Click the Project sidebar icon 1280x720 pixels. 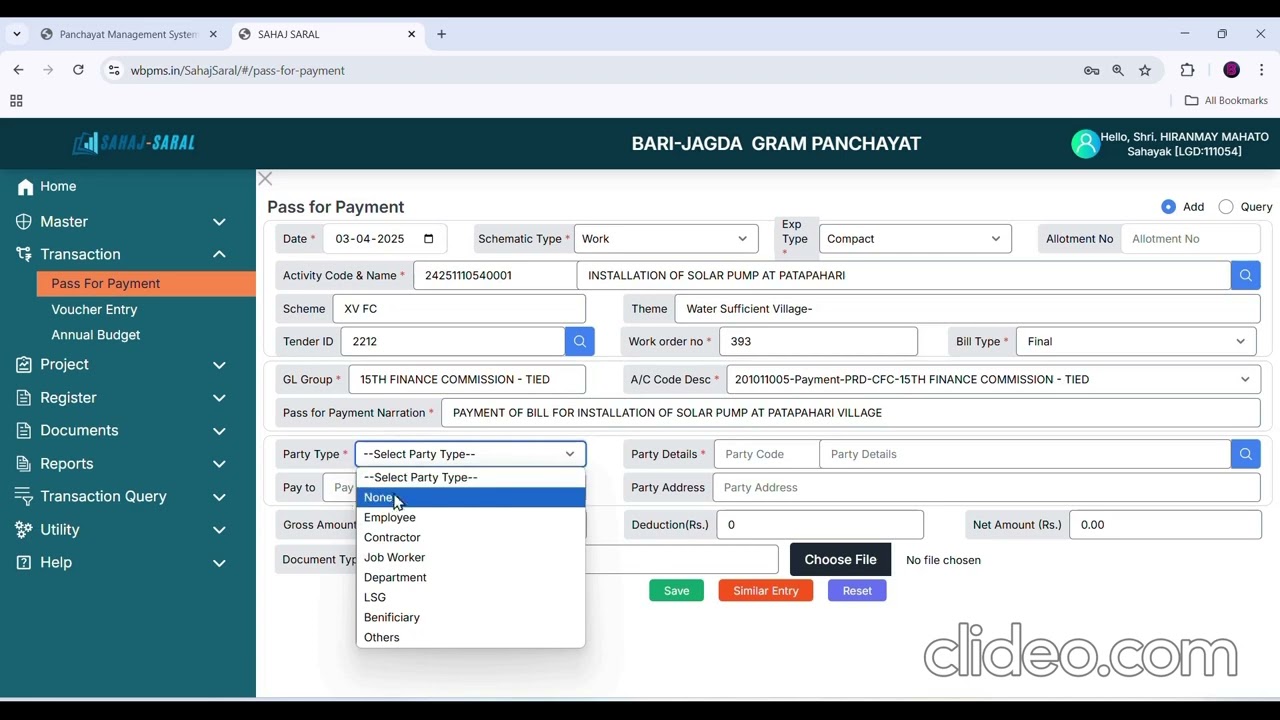(24, 365)
